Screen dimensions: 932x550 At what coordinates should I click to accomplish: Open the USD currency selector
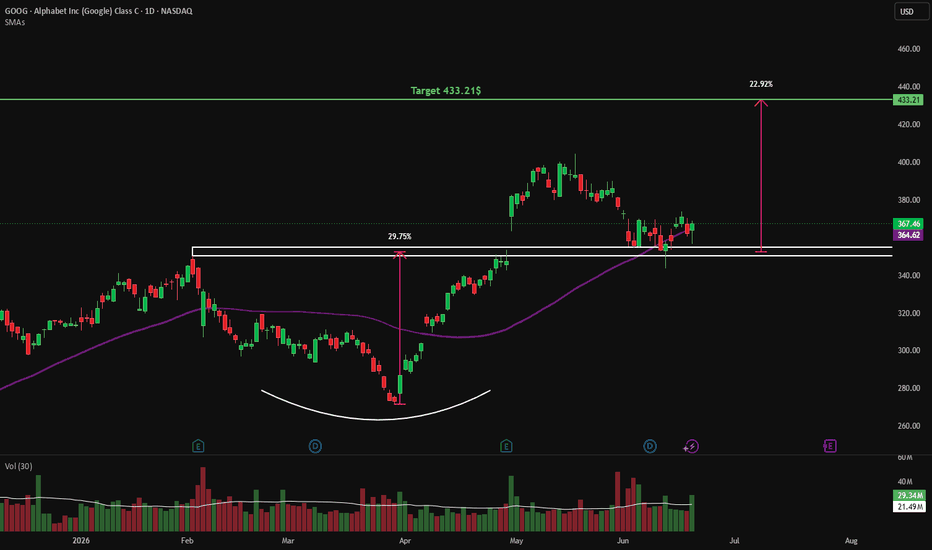911,11
